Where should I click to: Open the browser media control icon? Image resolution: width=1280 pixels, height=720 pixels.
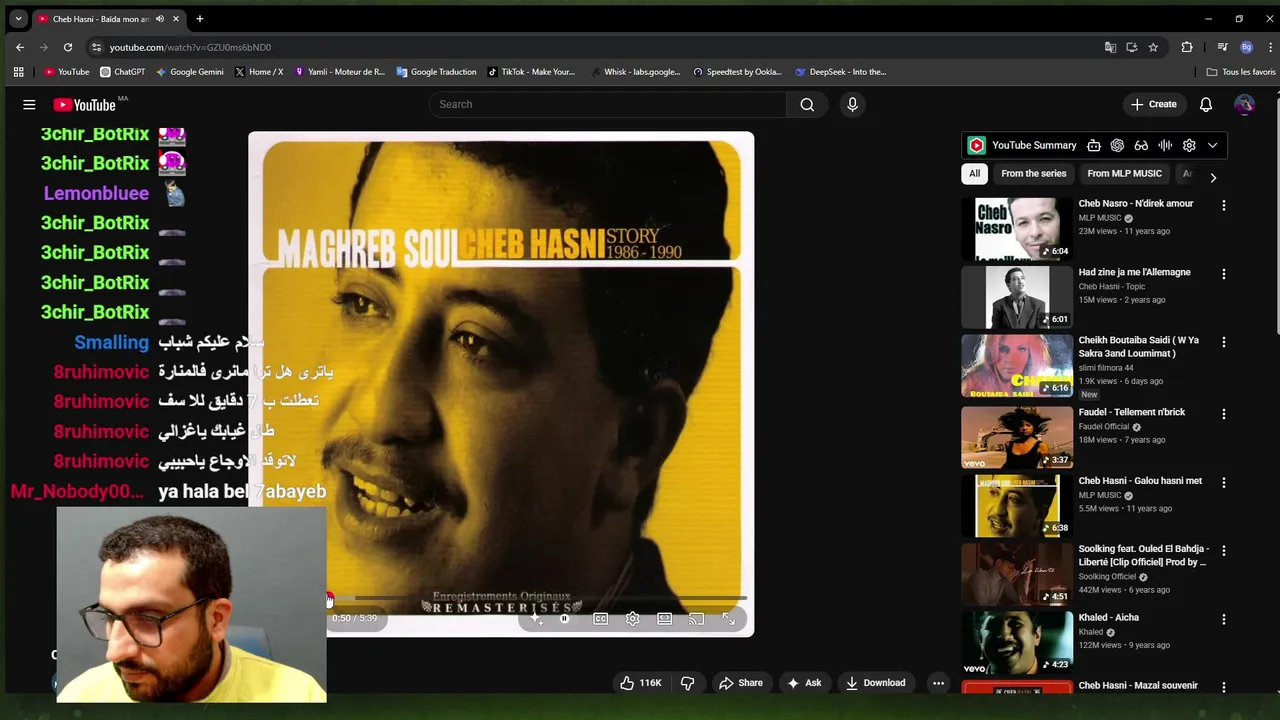coord(1222,47)
